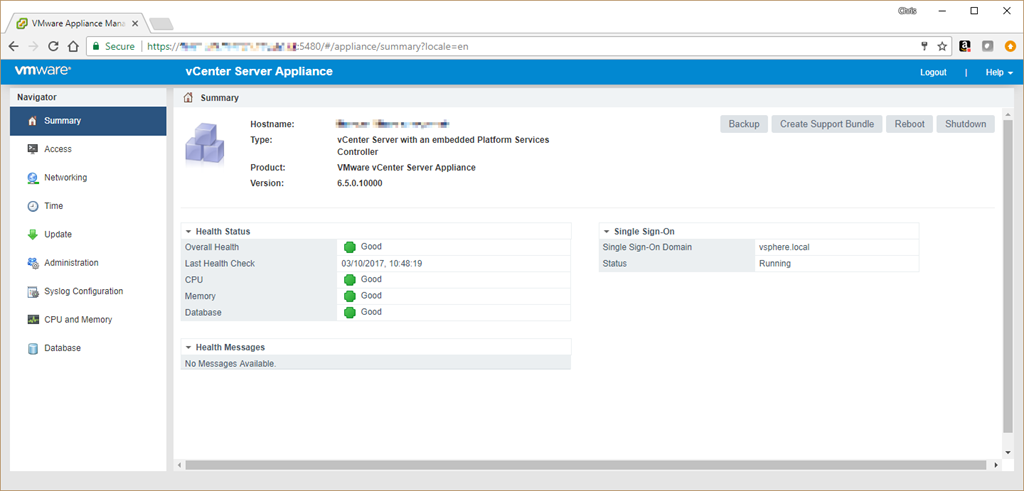Click the green Memory health status icon
The width and height of the screenshot is (1024, 491).
[x=349, y=296]
